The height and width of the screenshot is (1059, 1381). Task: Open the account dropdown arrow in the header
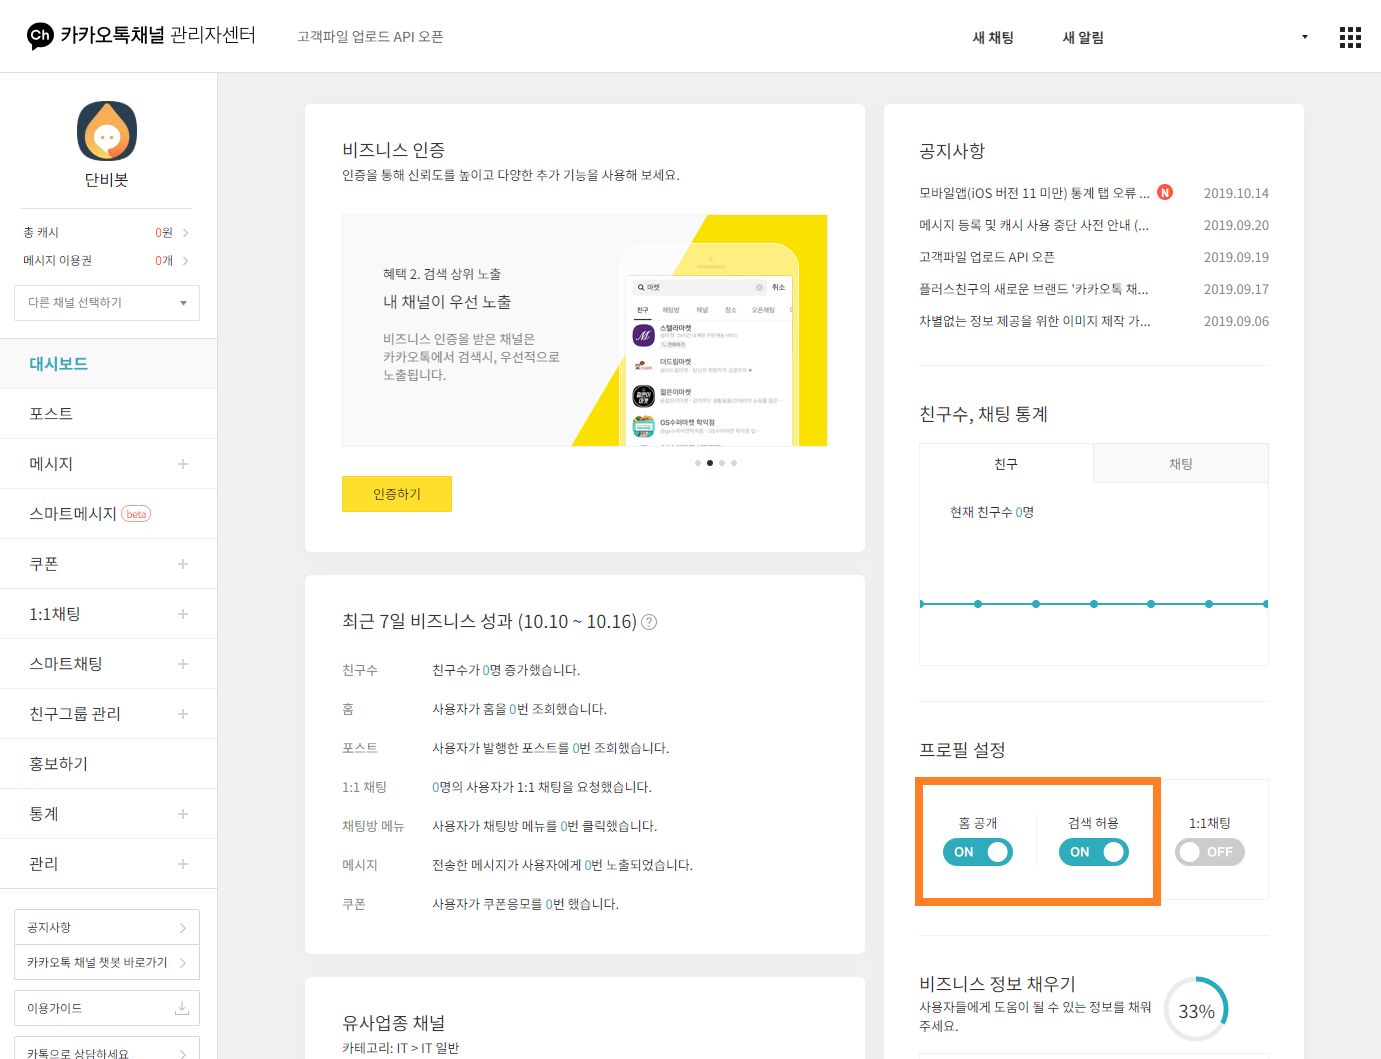(1304, 37)
